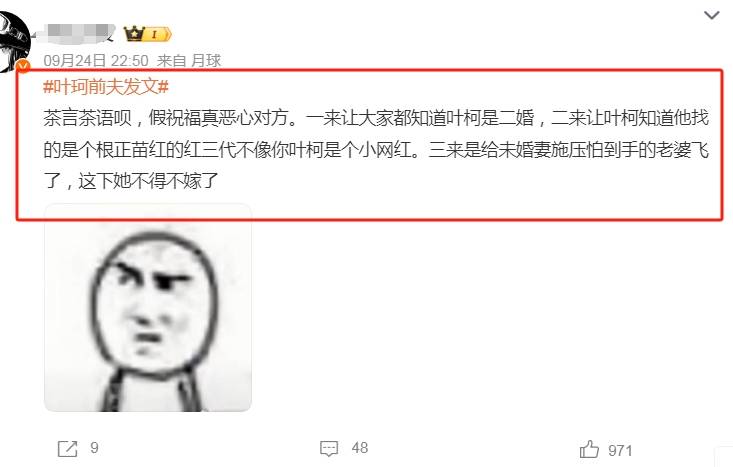Open comments via the speech bubble icon
733x467 pixels.
click(x=329, y=448)
